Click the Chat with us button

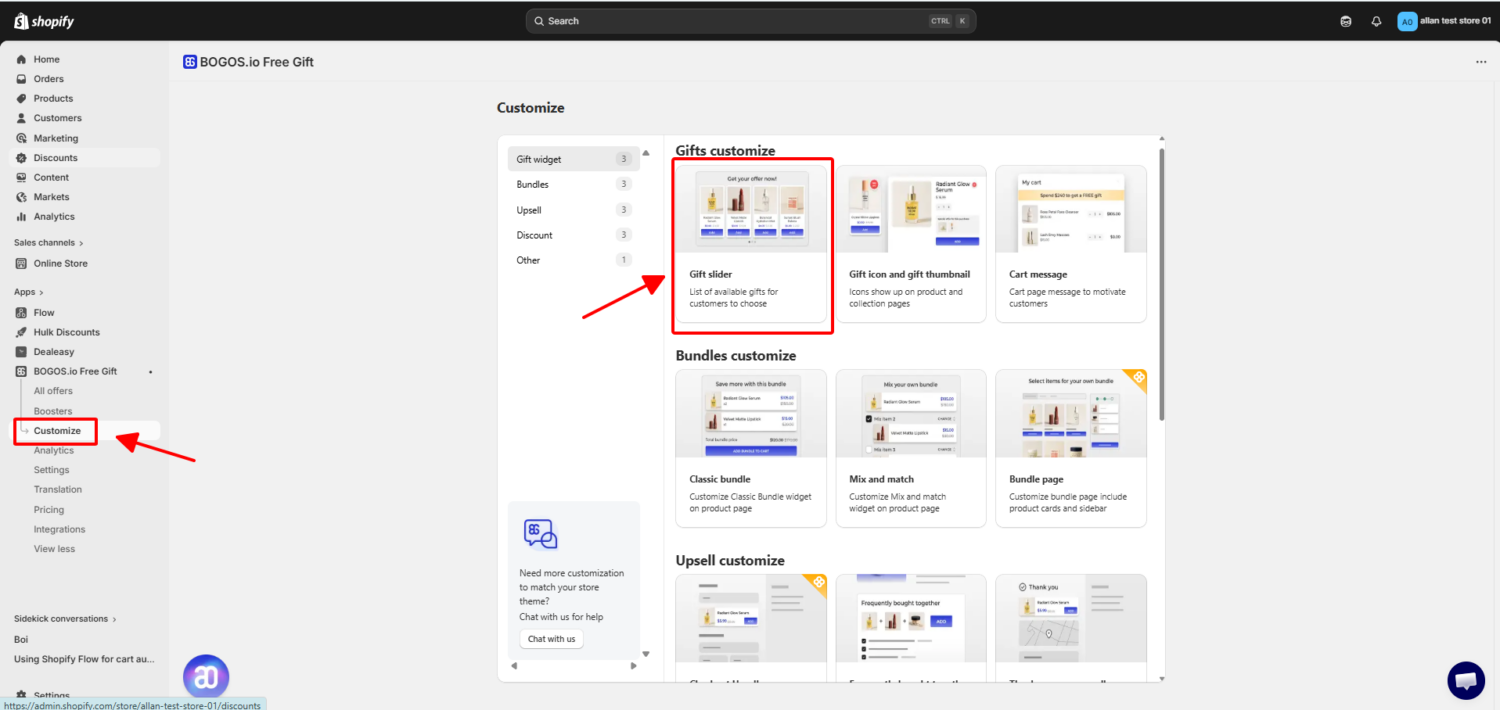point(551,638)
